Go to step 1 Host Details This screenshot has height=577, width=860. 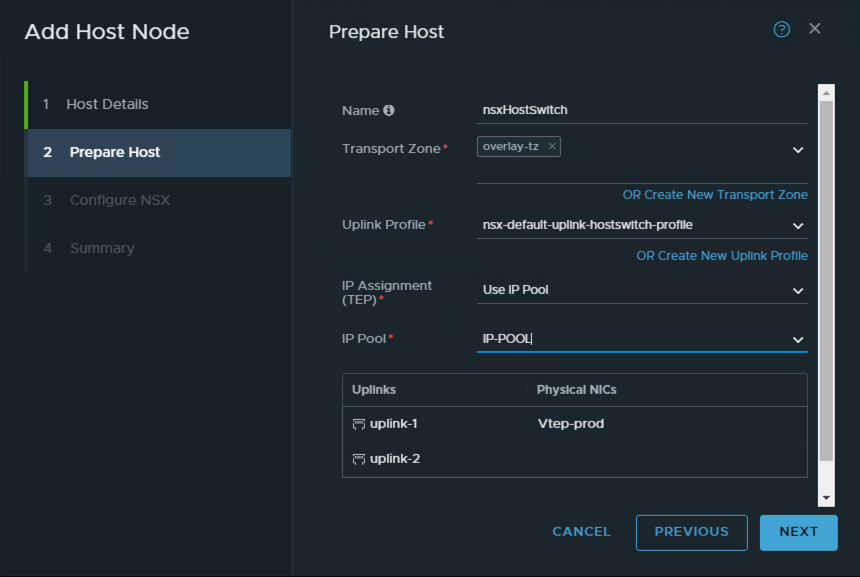[159, 105]
